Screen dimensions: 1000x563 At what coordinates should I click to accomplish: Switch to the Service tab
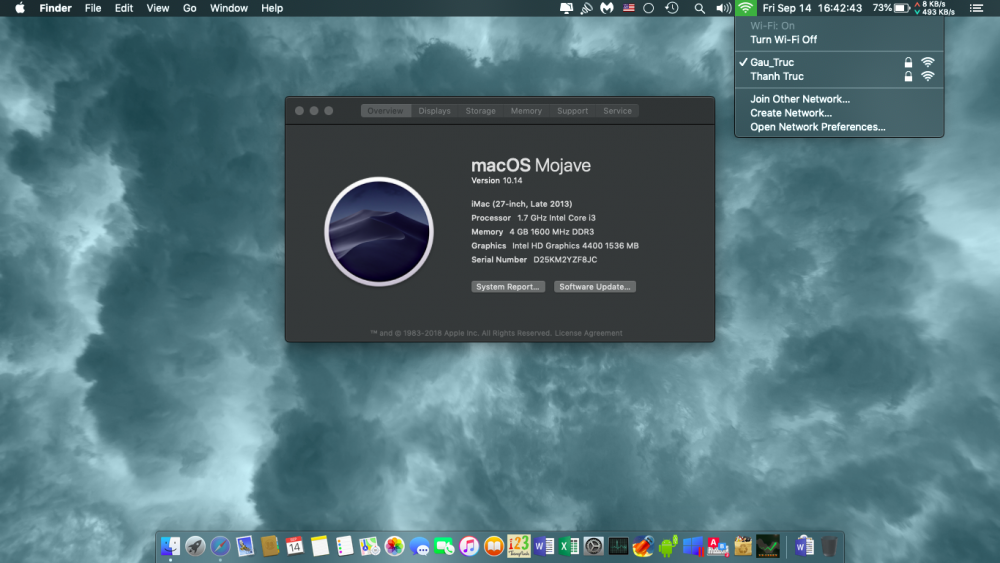tap(617, 111)
